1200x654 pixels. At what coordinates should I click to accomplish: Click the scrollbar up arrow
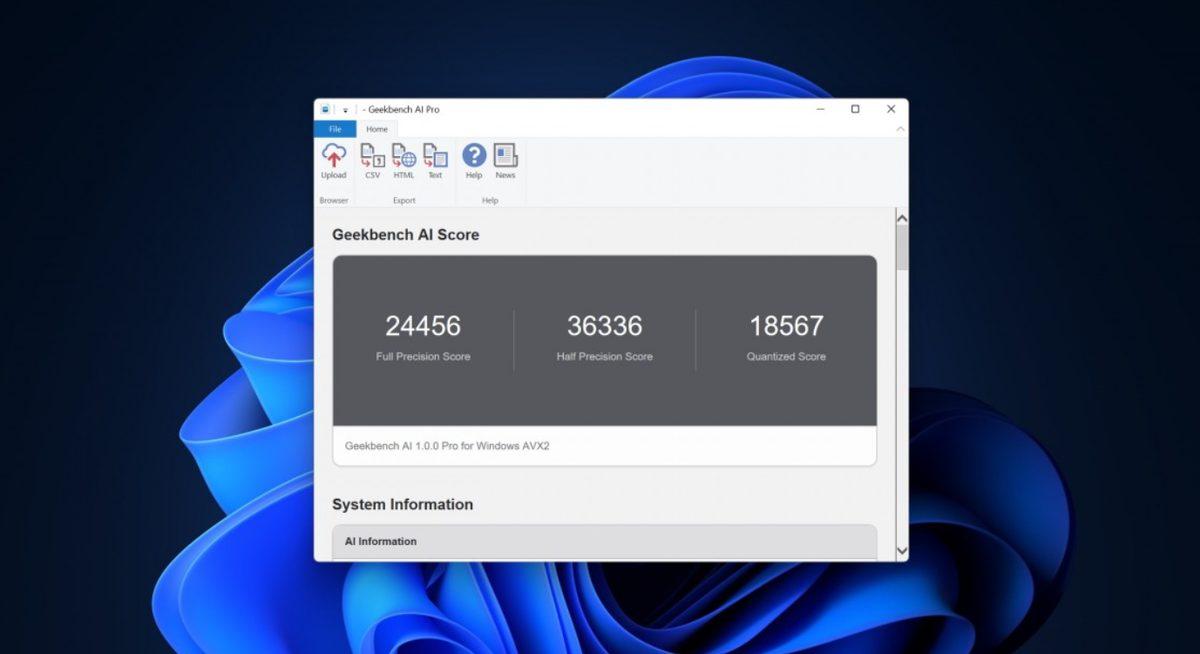pos(901,217)
